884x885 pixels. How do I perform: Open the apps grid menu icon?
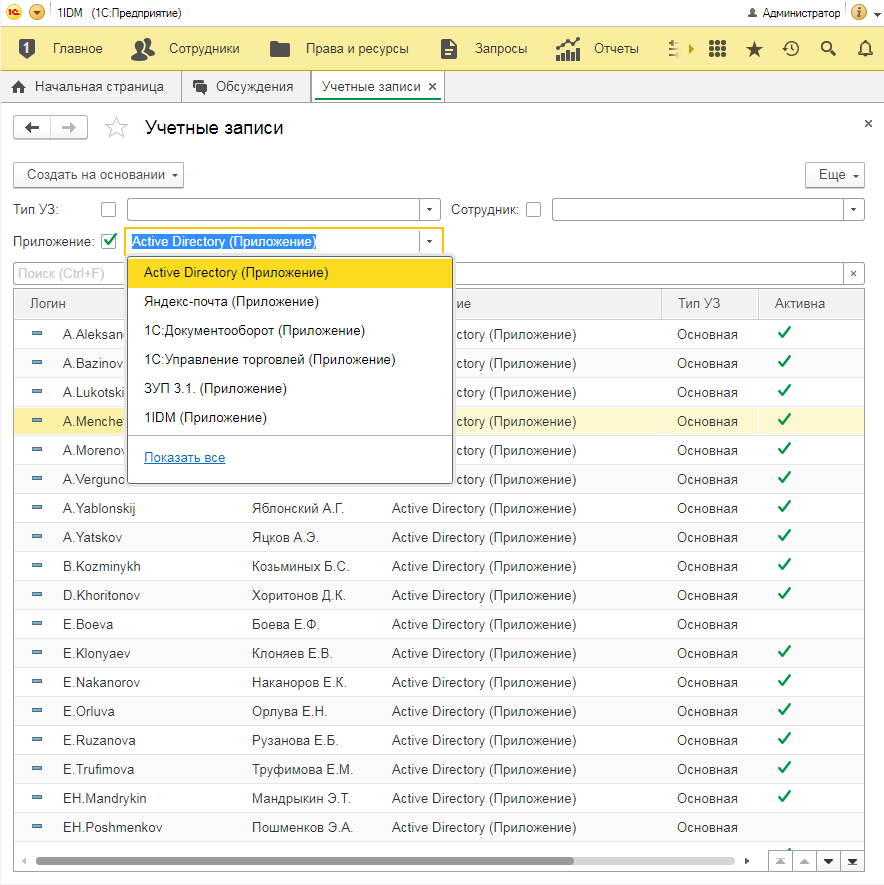click(x=716, y=49)
